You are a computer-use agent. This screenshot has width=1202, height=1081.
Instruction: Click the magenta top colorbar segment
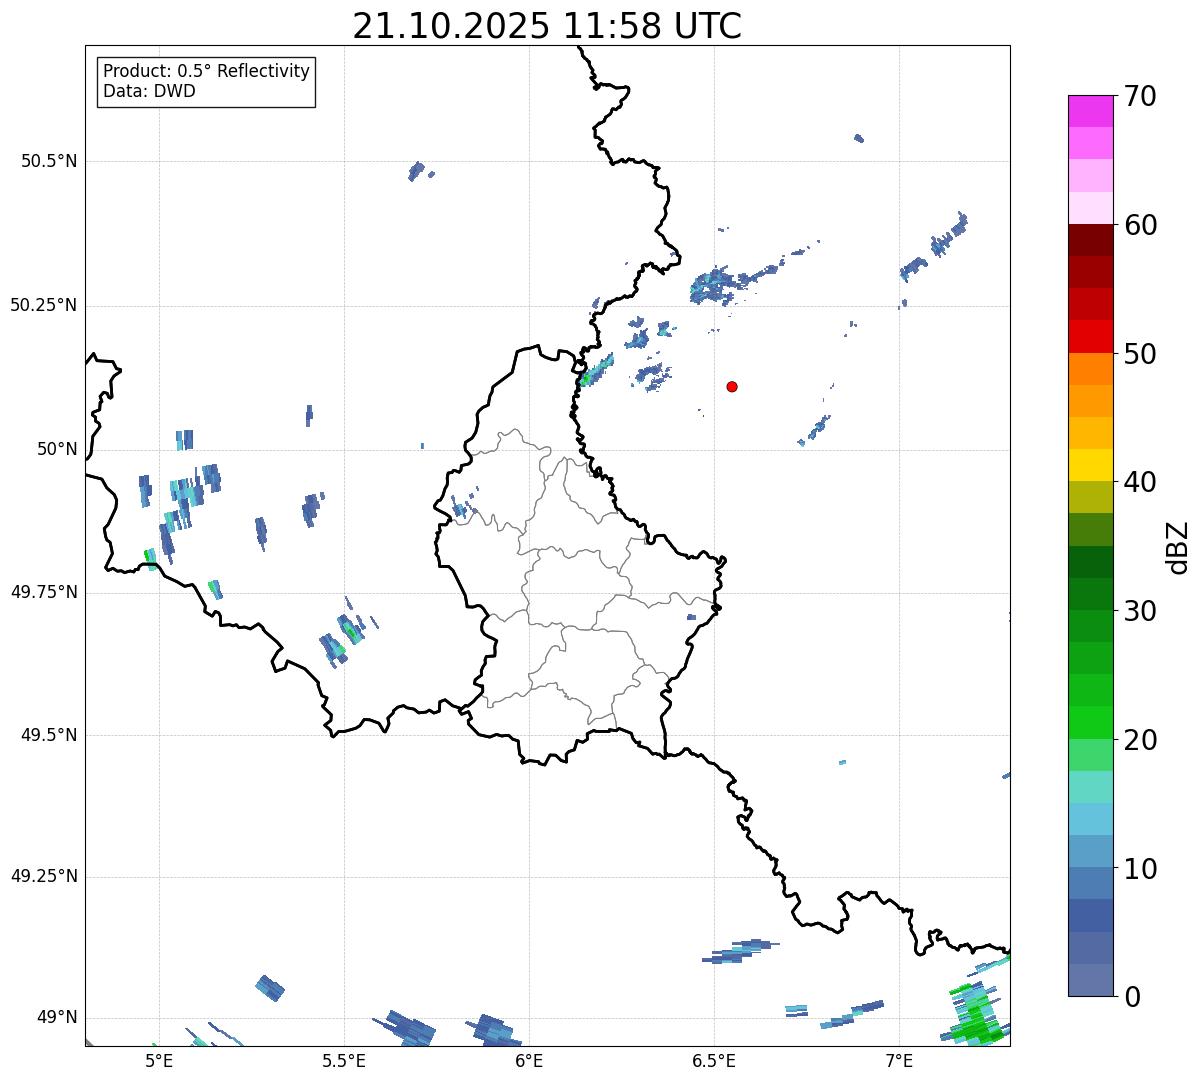(x=1090, y=111)
